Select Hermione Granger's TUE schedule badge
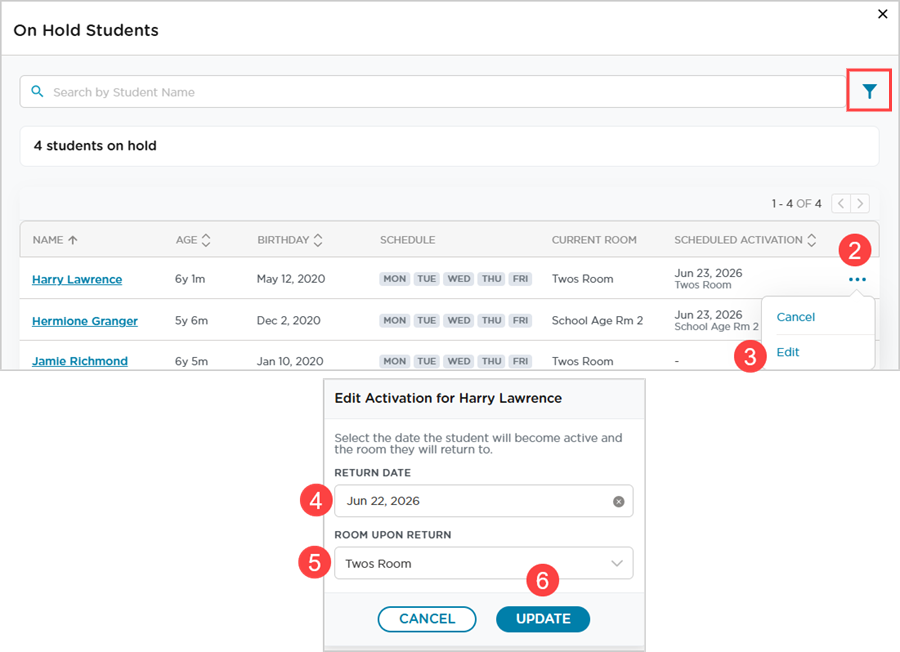The height and width of the screenshot is (652, 900). pos(426,320)
